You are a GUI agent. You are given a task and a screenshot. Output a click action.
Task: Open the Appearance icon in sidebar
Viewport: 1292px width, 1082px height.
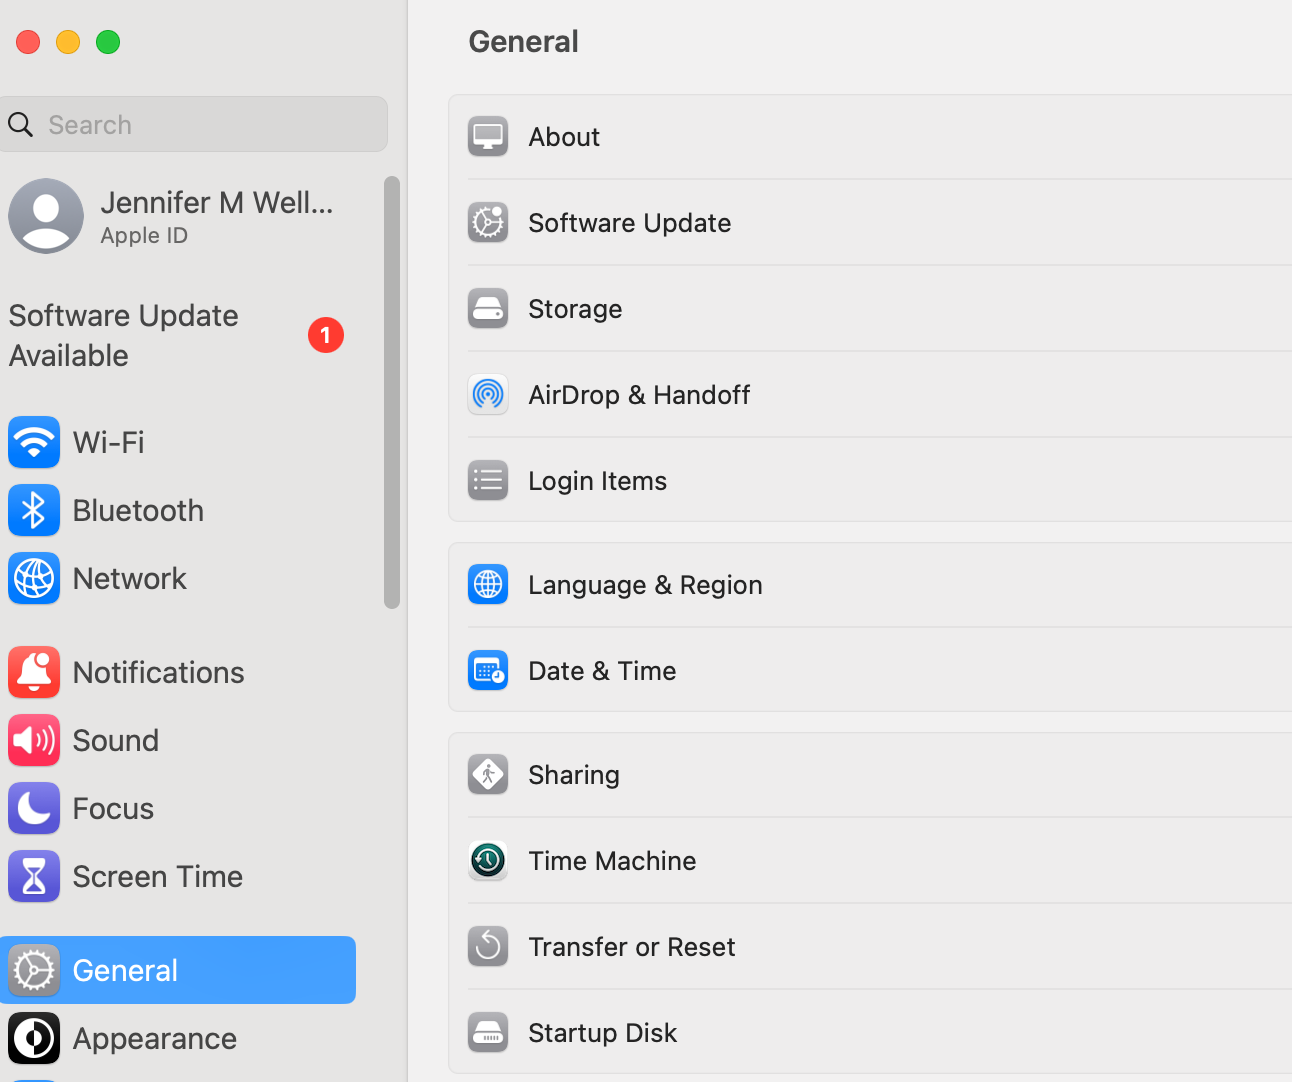tap(34, 1038)
